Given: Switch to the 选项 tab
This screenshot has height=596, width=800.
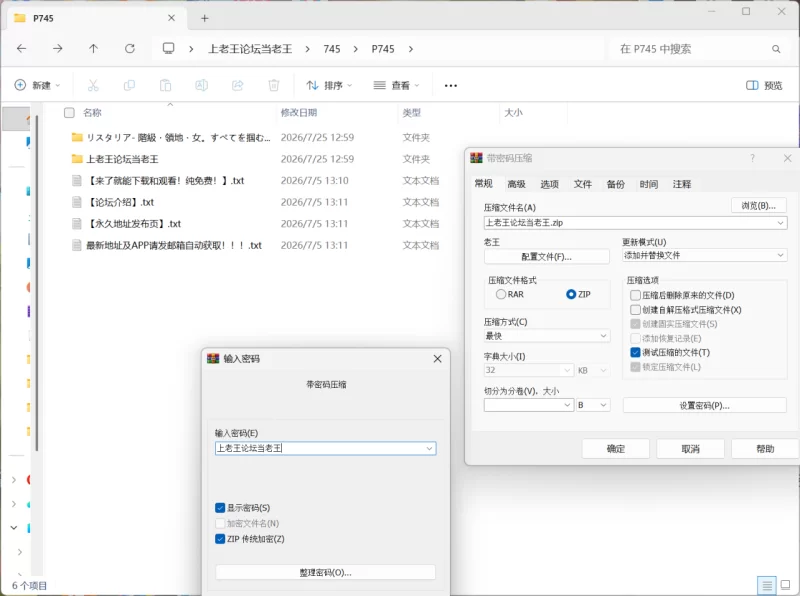Looking at the screenshot, I should 549,184.
